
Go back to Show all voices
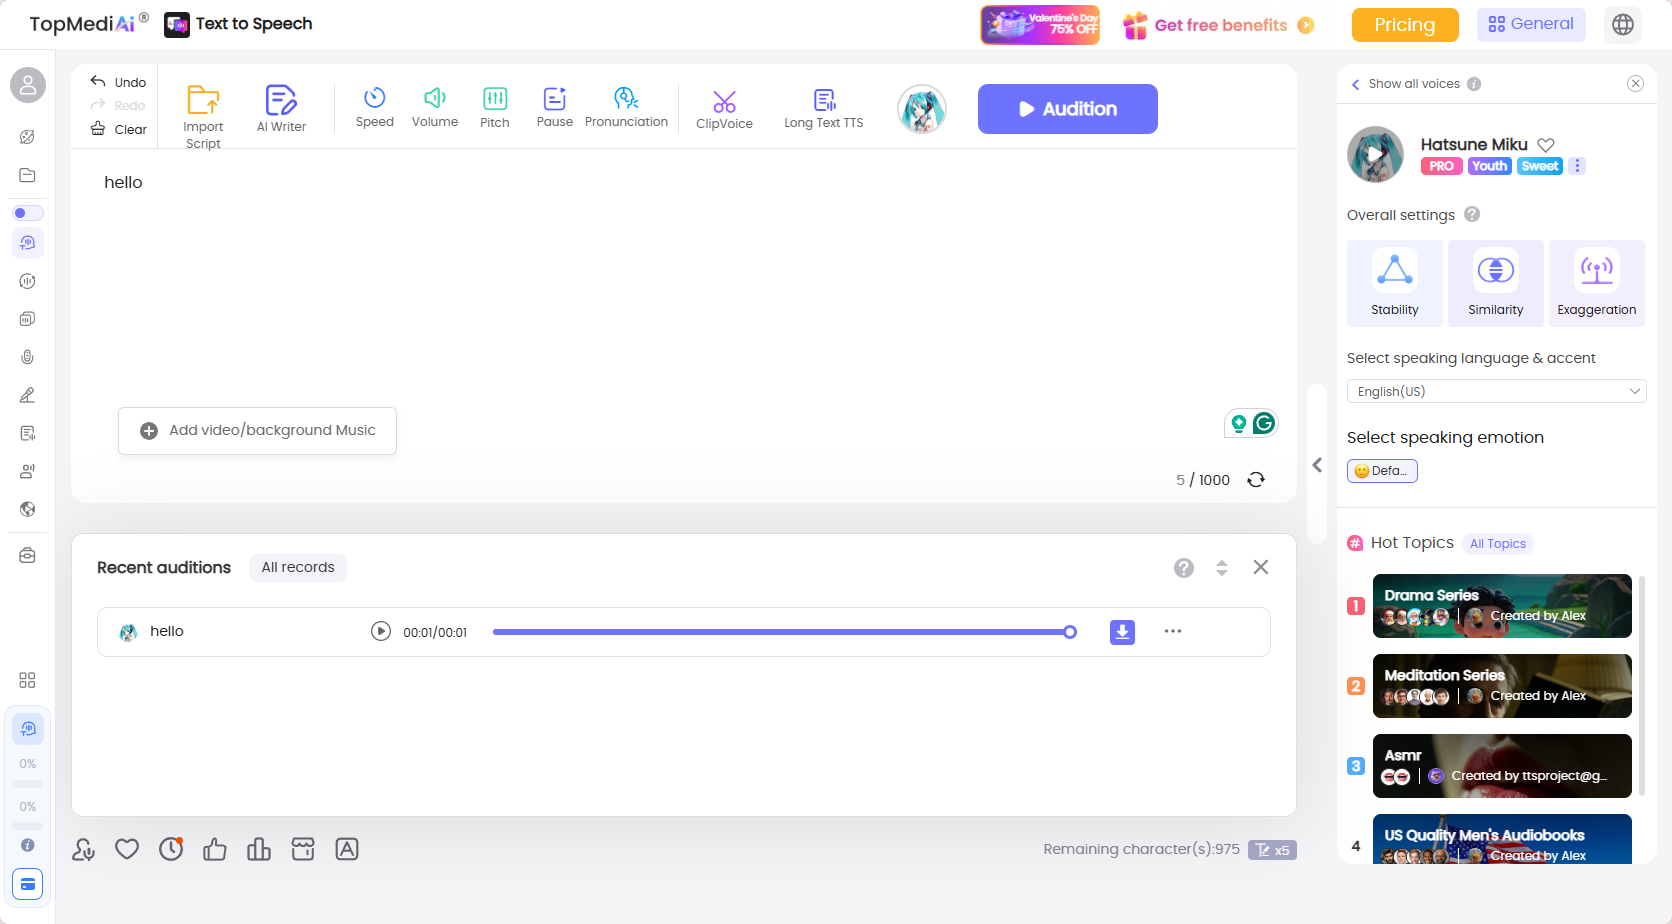point(1406,84)
